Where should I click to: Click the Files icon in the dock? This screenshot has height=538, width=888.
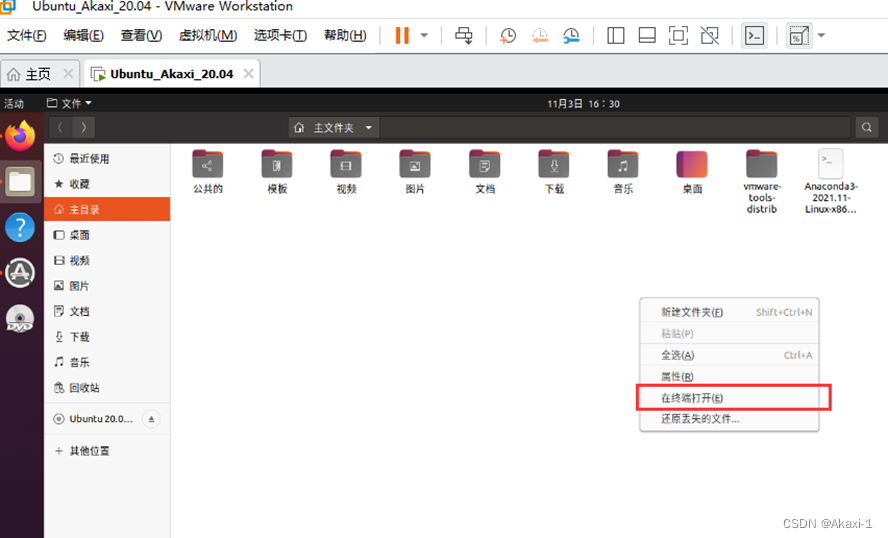pos(20,182)
